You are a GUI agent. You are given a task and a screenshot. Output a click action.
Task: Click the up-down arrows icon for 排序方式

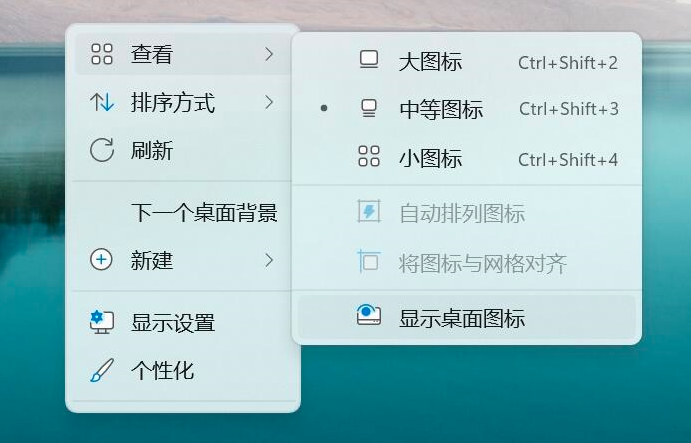(102, 102)
